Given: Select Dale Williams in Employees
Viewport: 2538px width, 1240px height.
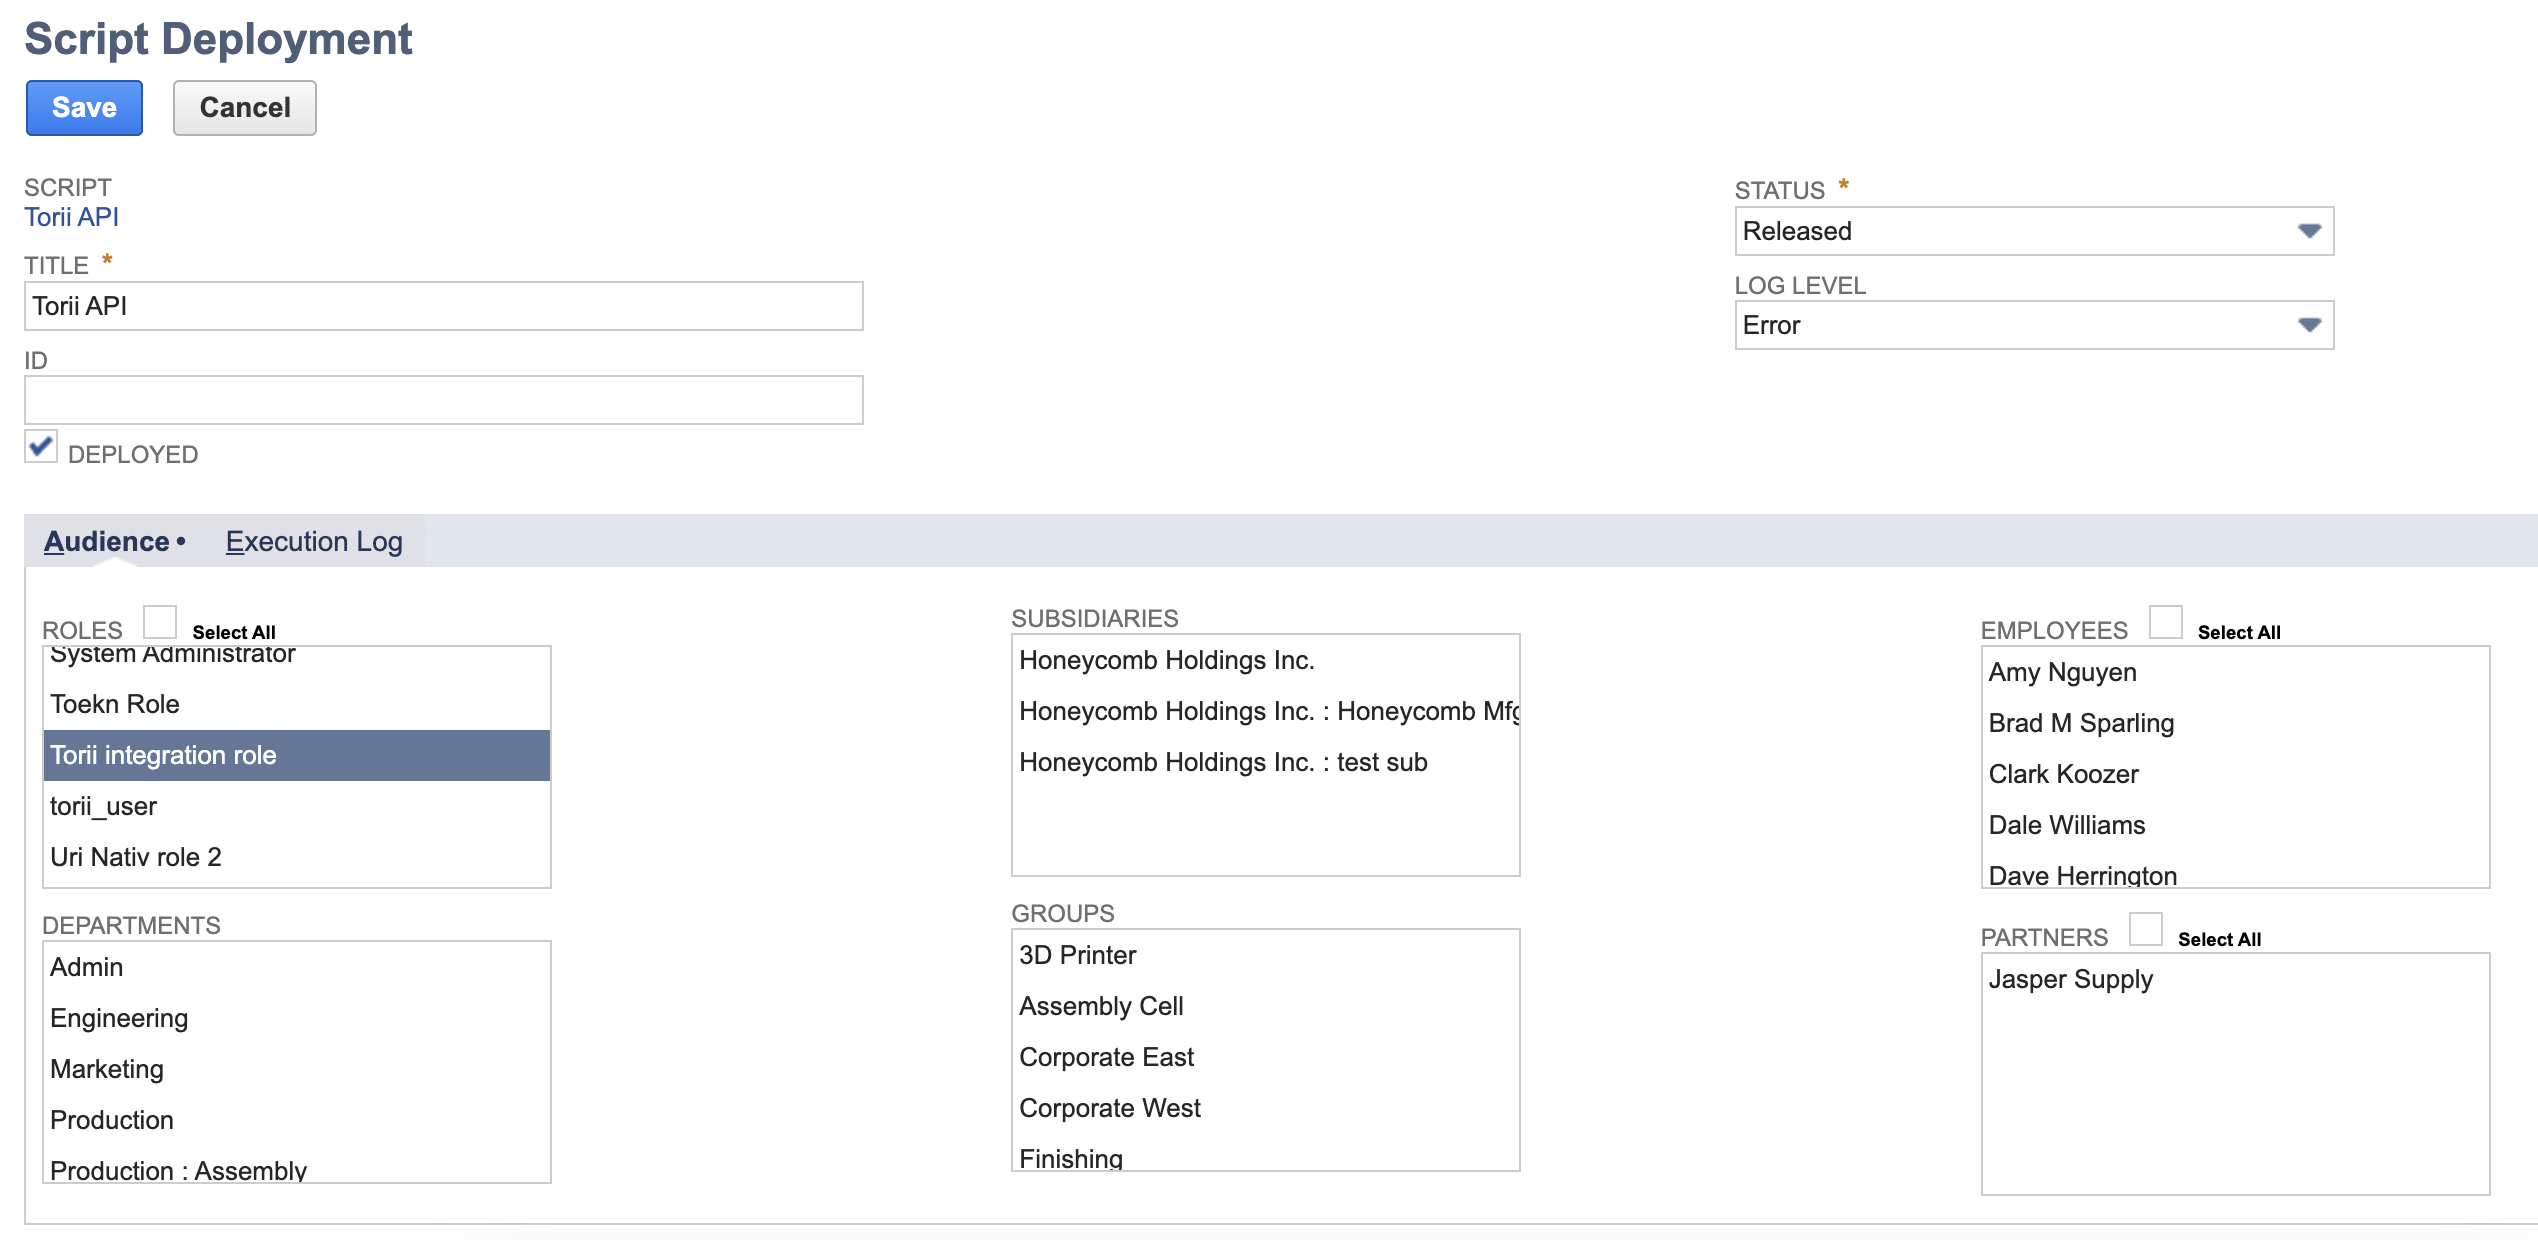Looking at the screenshot, I should coord(2235,825).
